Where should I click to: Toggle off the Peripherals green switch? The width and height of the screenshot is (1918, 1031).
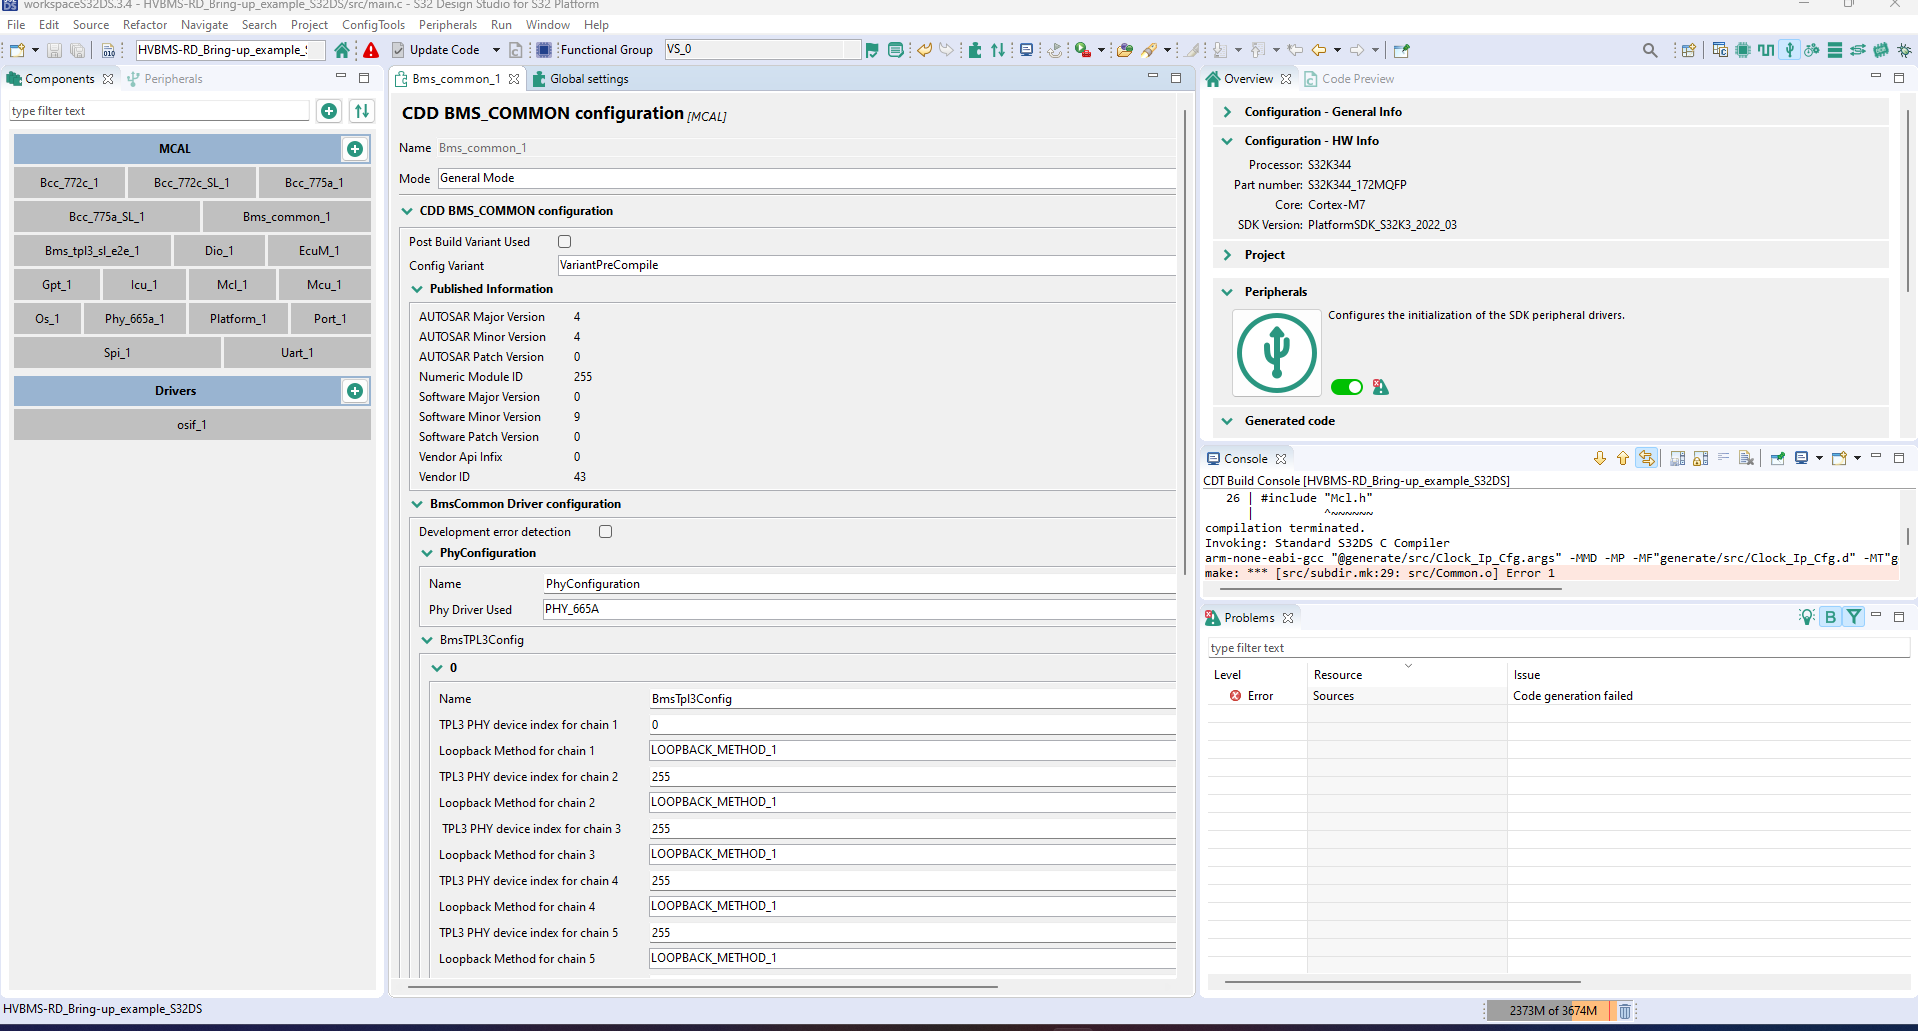click(1346, 387)
